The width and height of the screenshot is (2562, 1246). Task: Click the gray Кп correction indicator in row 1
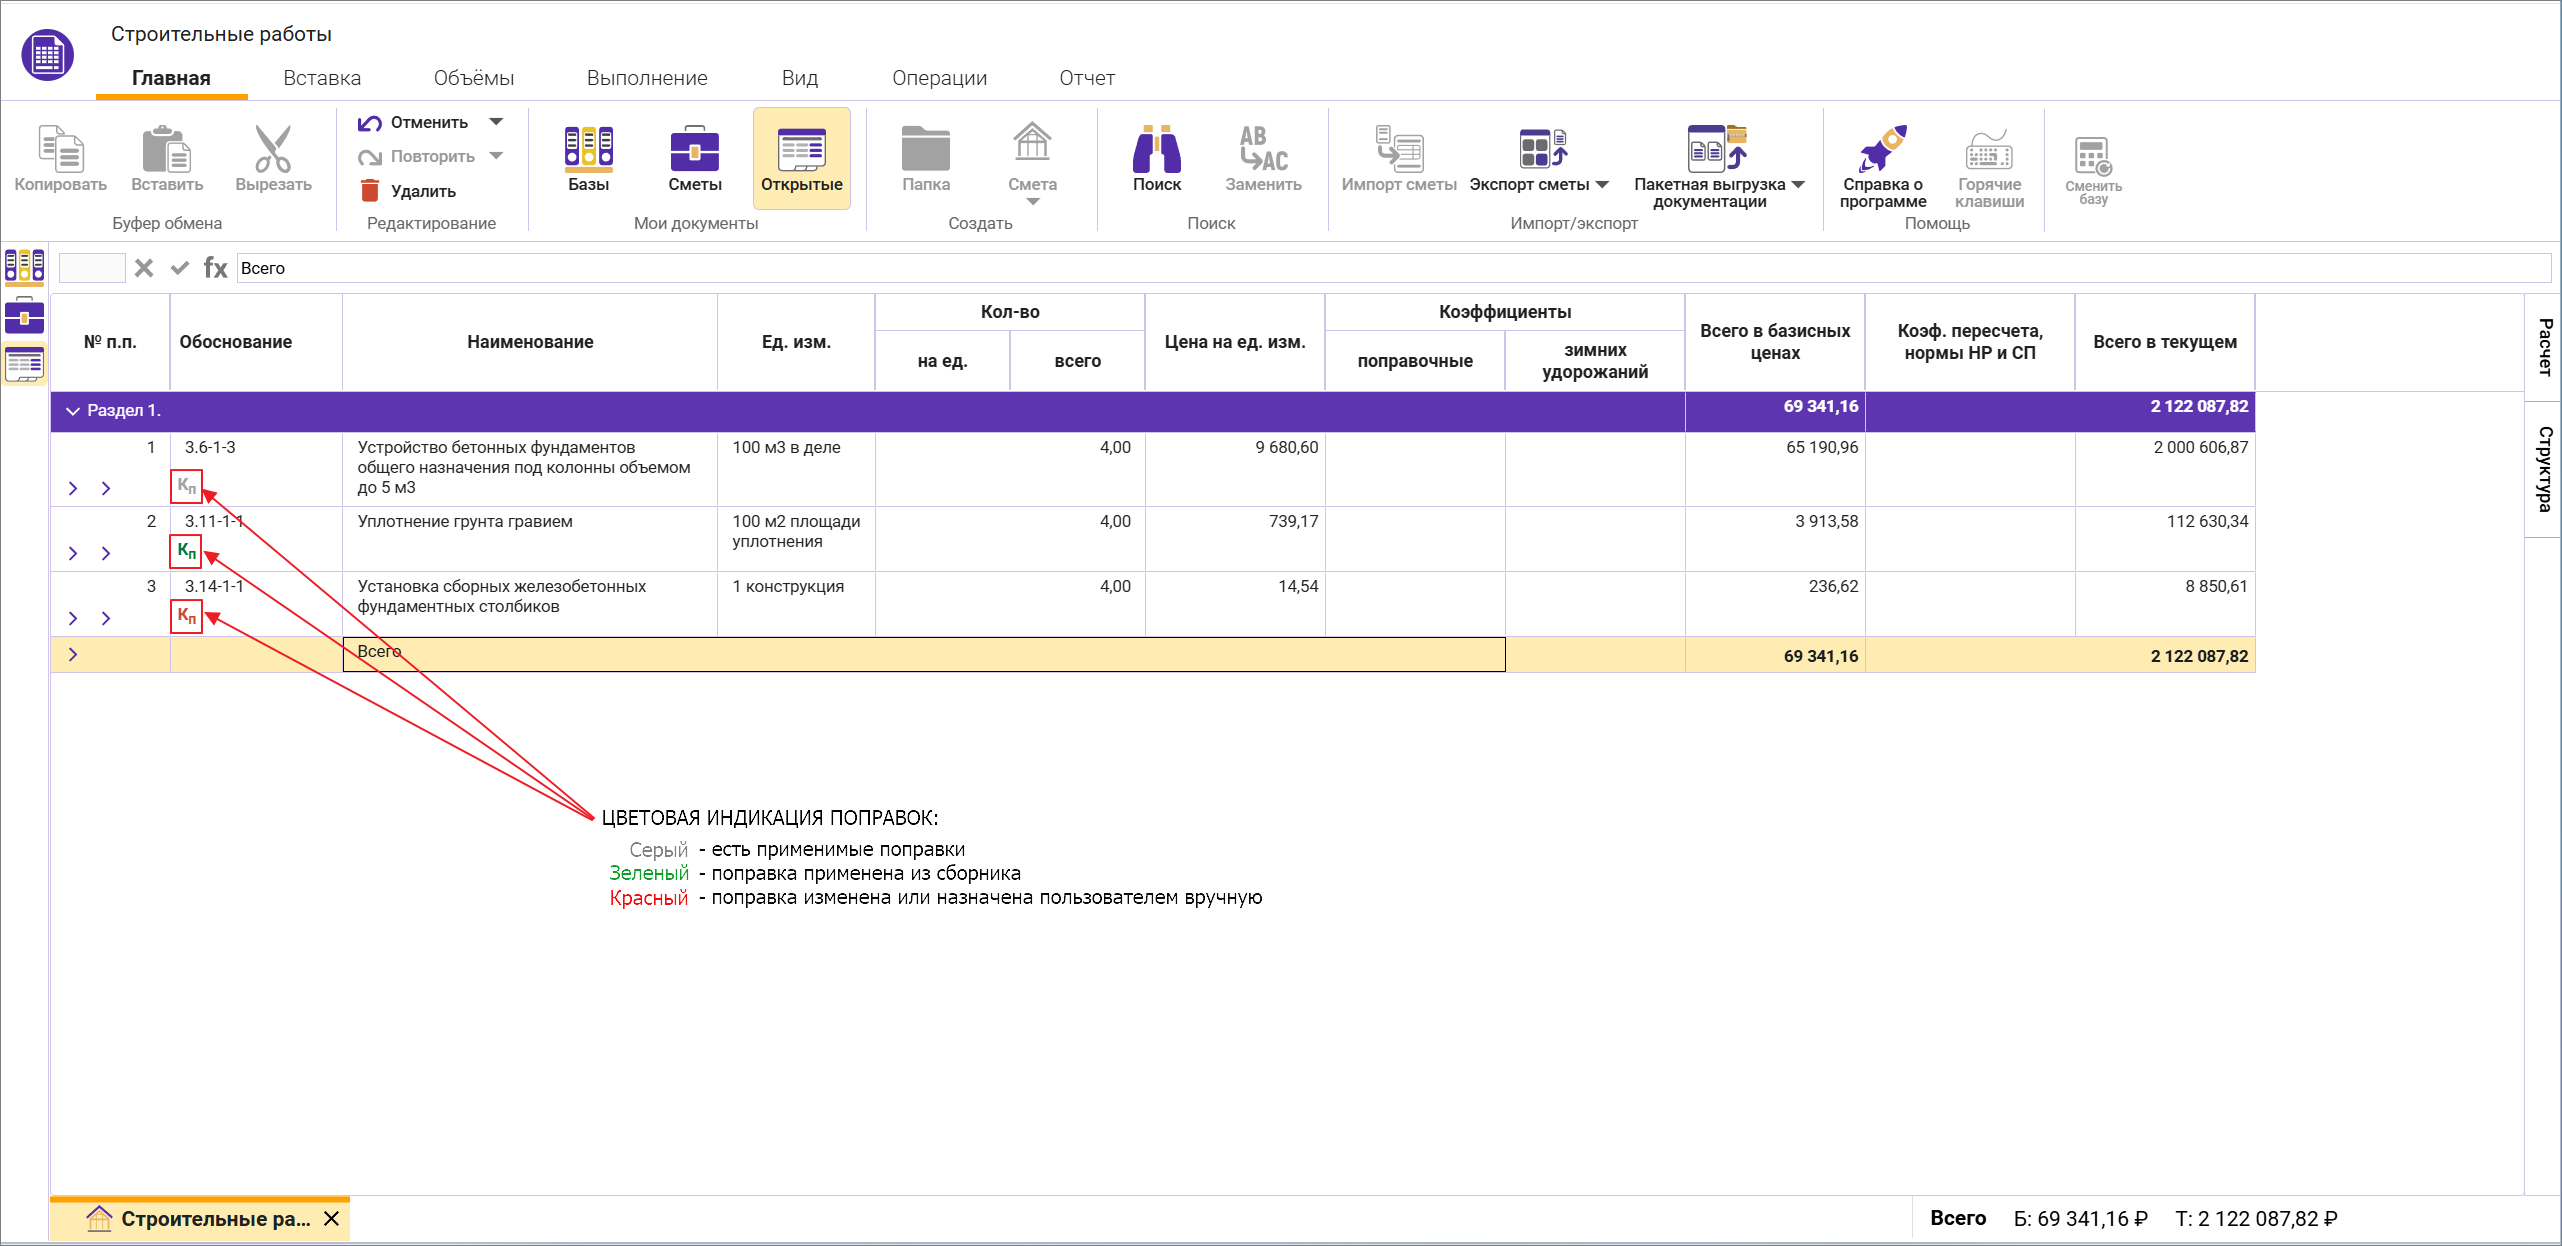pyautogui.click(x=187, y=487)
